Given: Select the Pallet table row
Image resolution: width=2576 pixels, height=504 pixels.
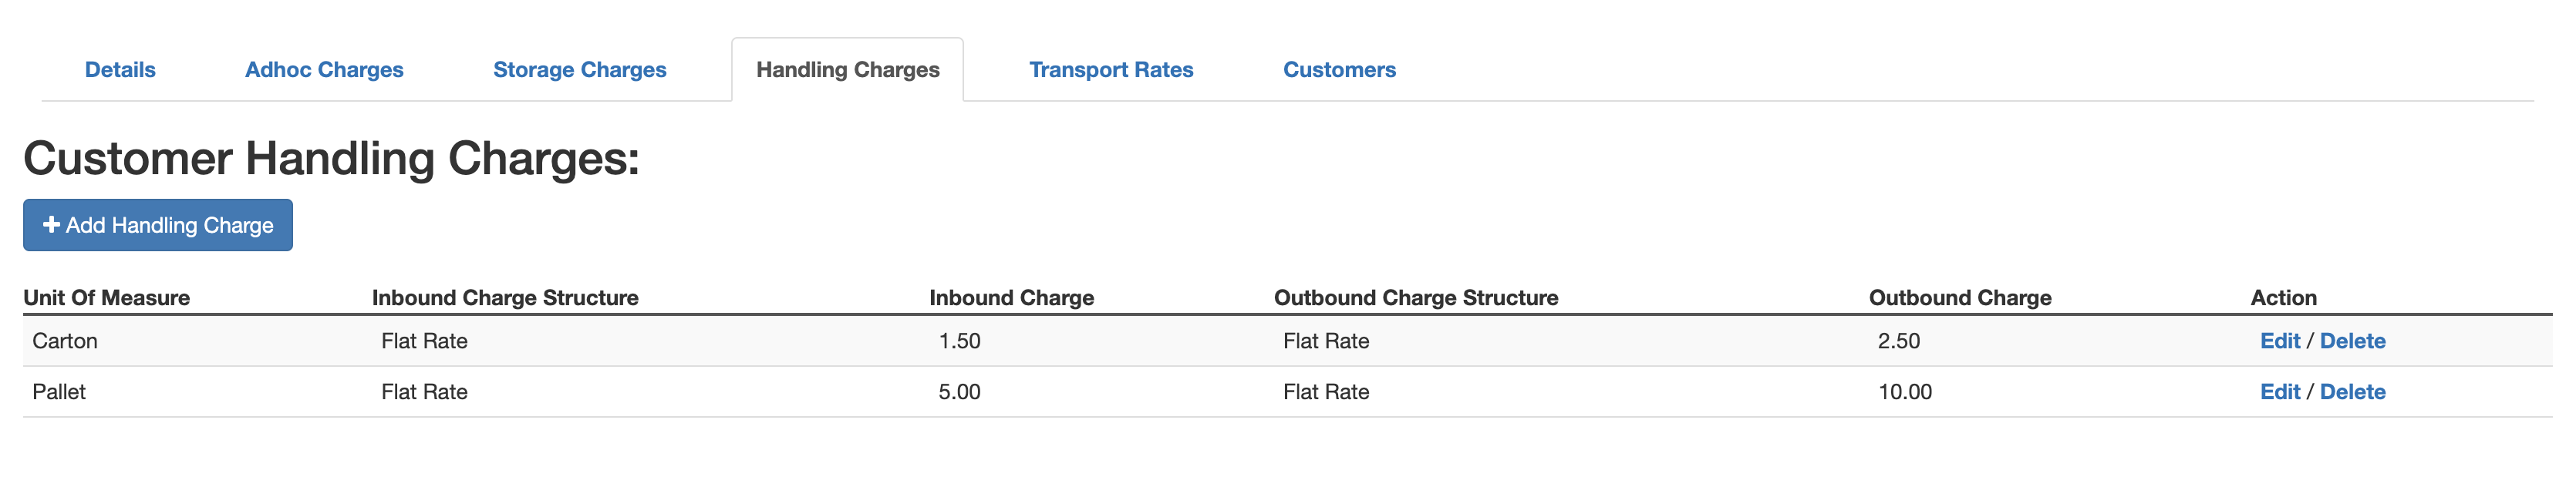Looking at the screenshot, I should point(700,392).
